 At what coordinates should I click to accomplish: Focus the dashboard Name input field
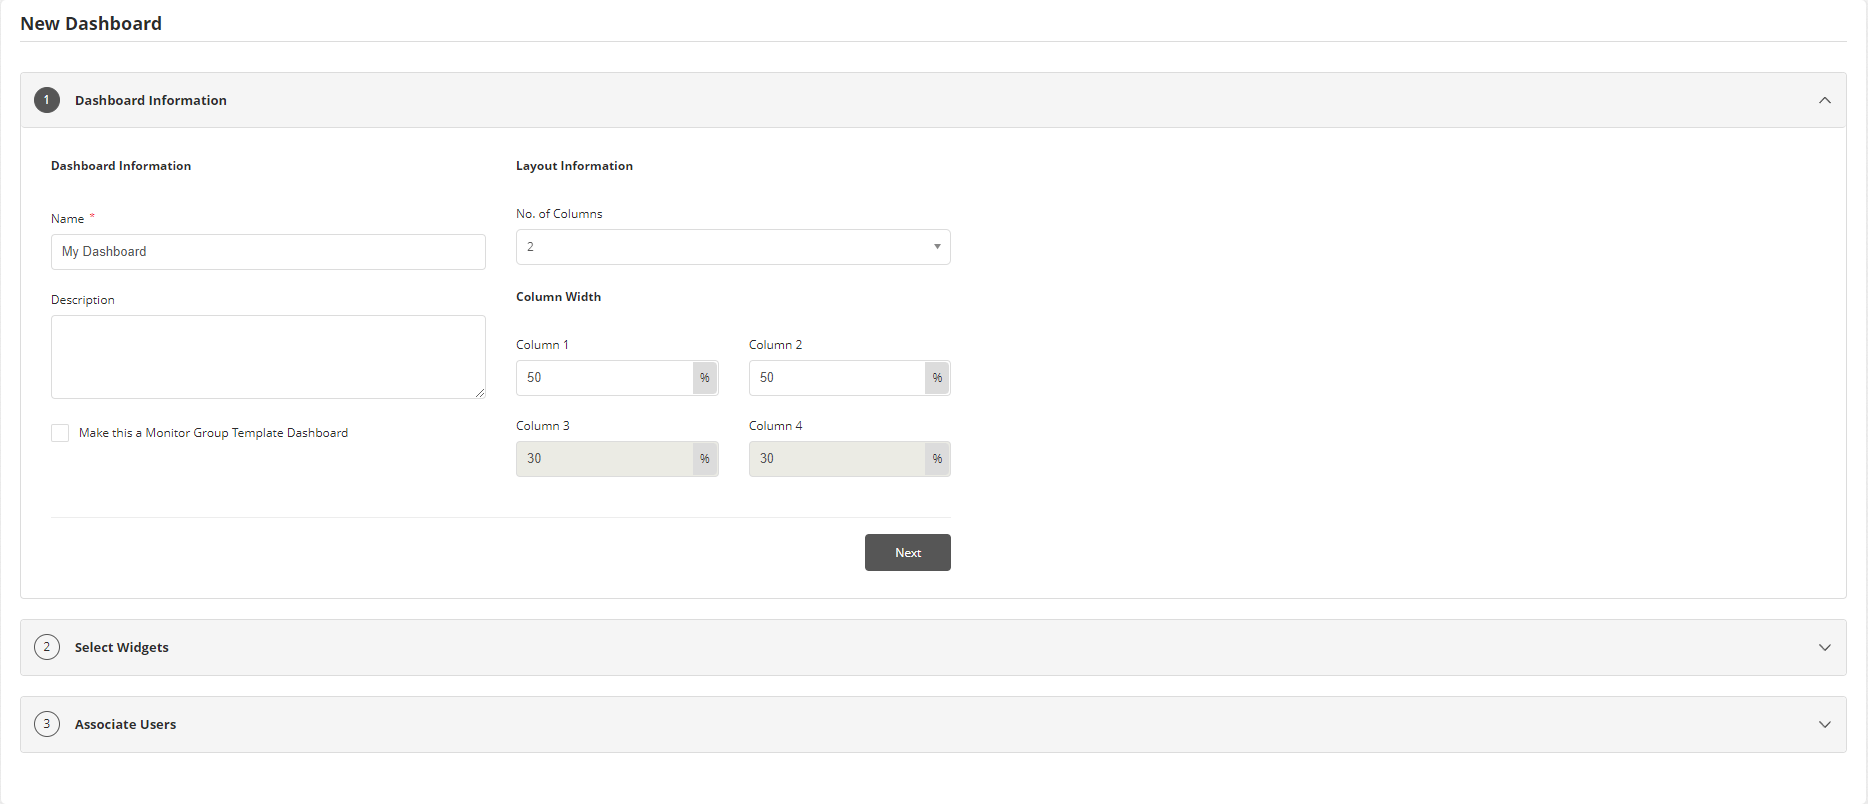click(268, 252)
